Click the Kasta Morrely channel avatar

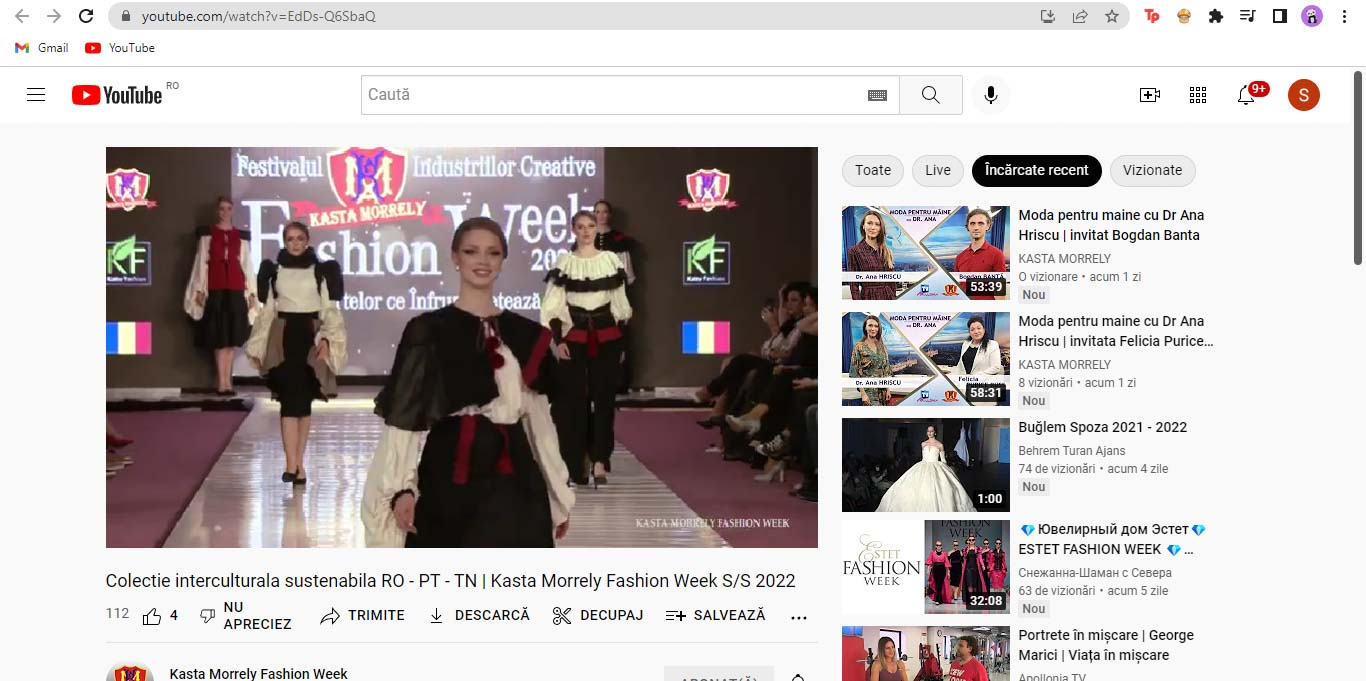click(130, 673)
